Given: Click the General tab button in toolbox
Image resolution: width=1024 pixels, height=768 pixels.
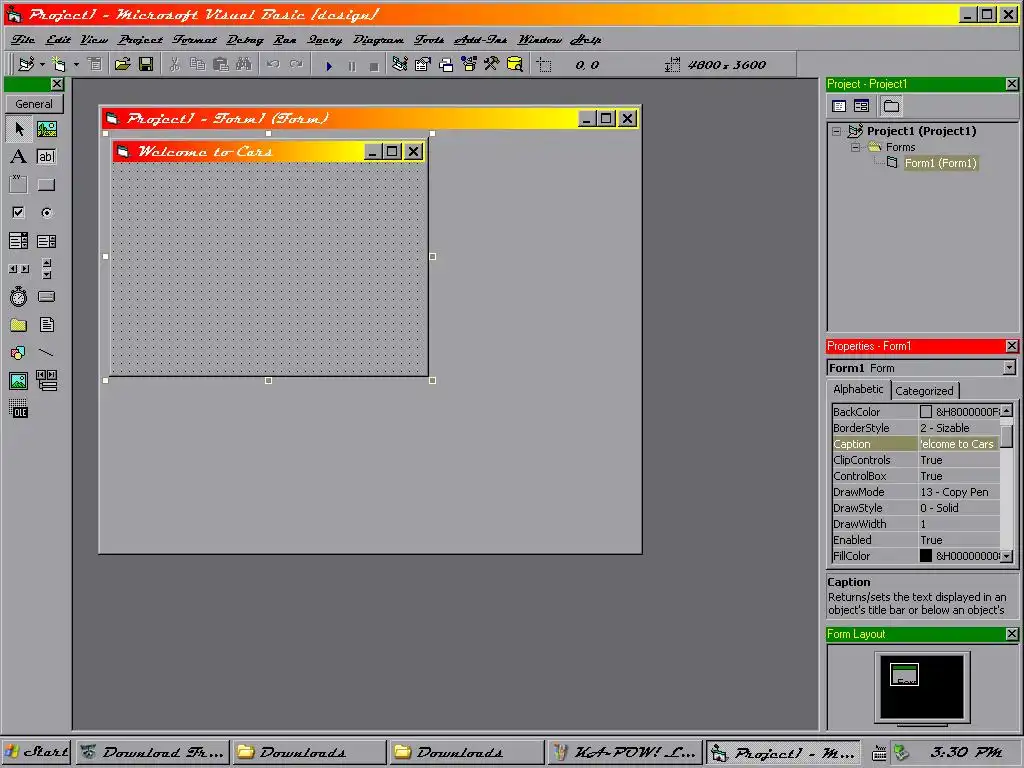Looking at the screenshot, I should point(35,104).
